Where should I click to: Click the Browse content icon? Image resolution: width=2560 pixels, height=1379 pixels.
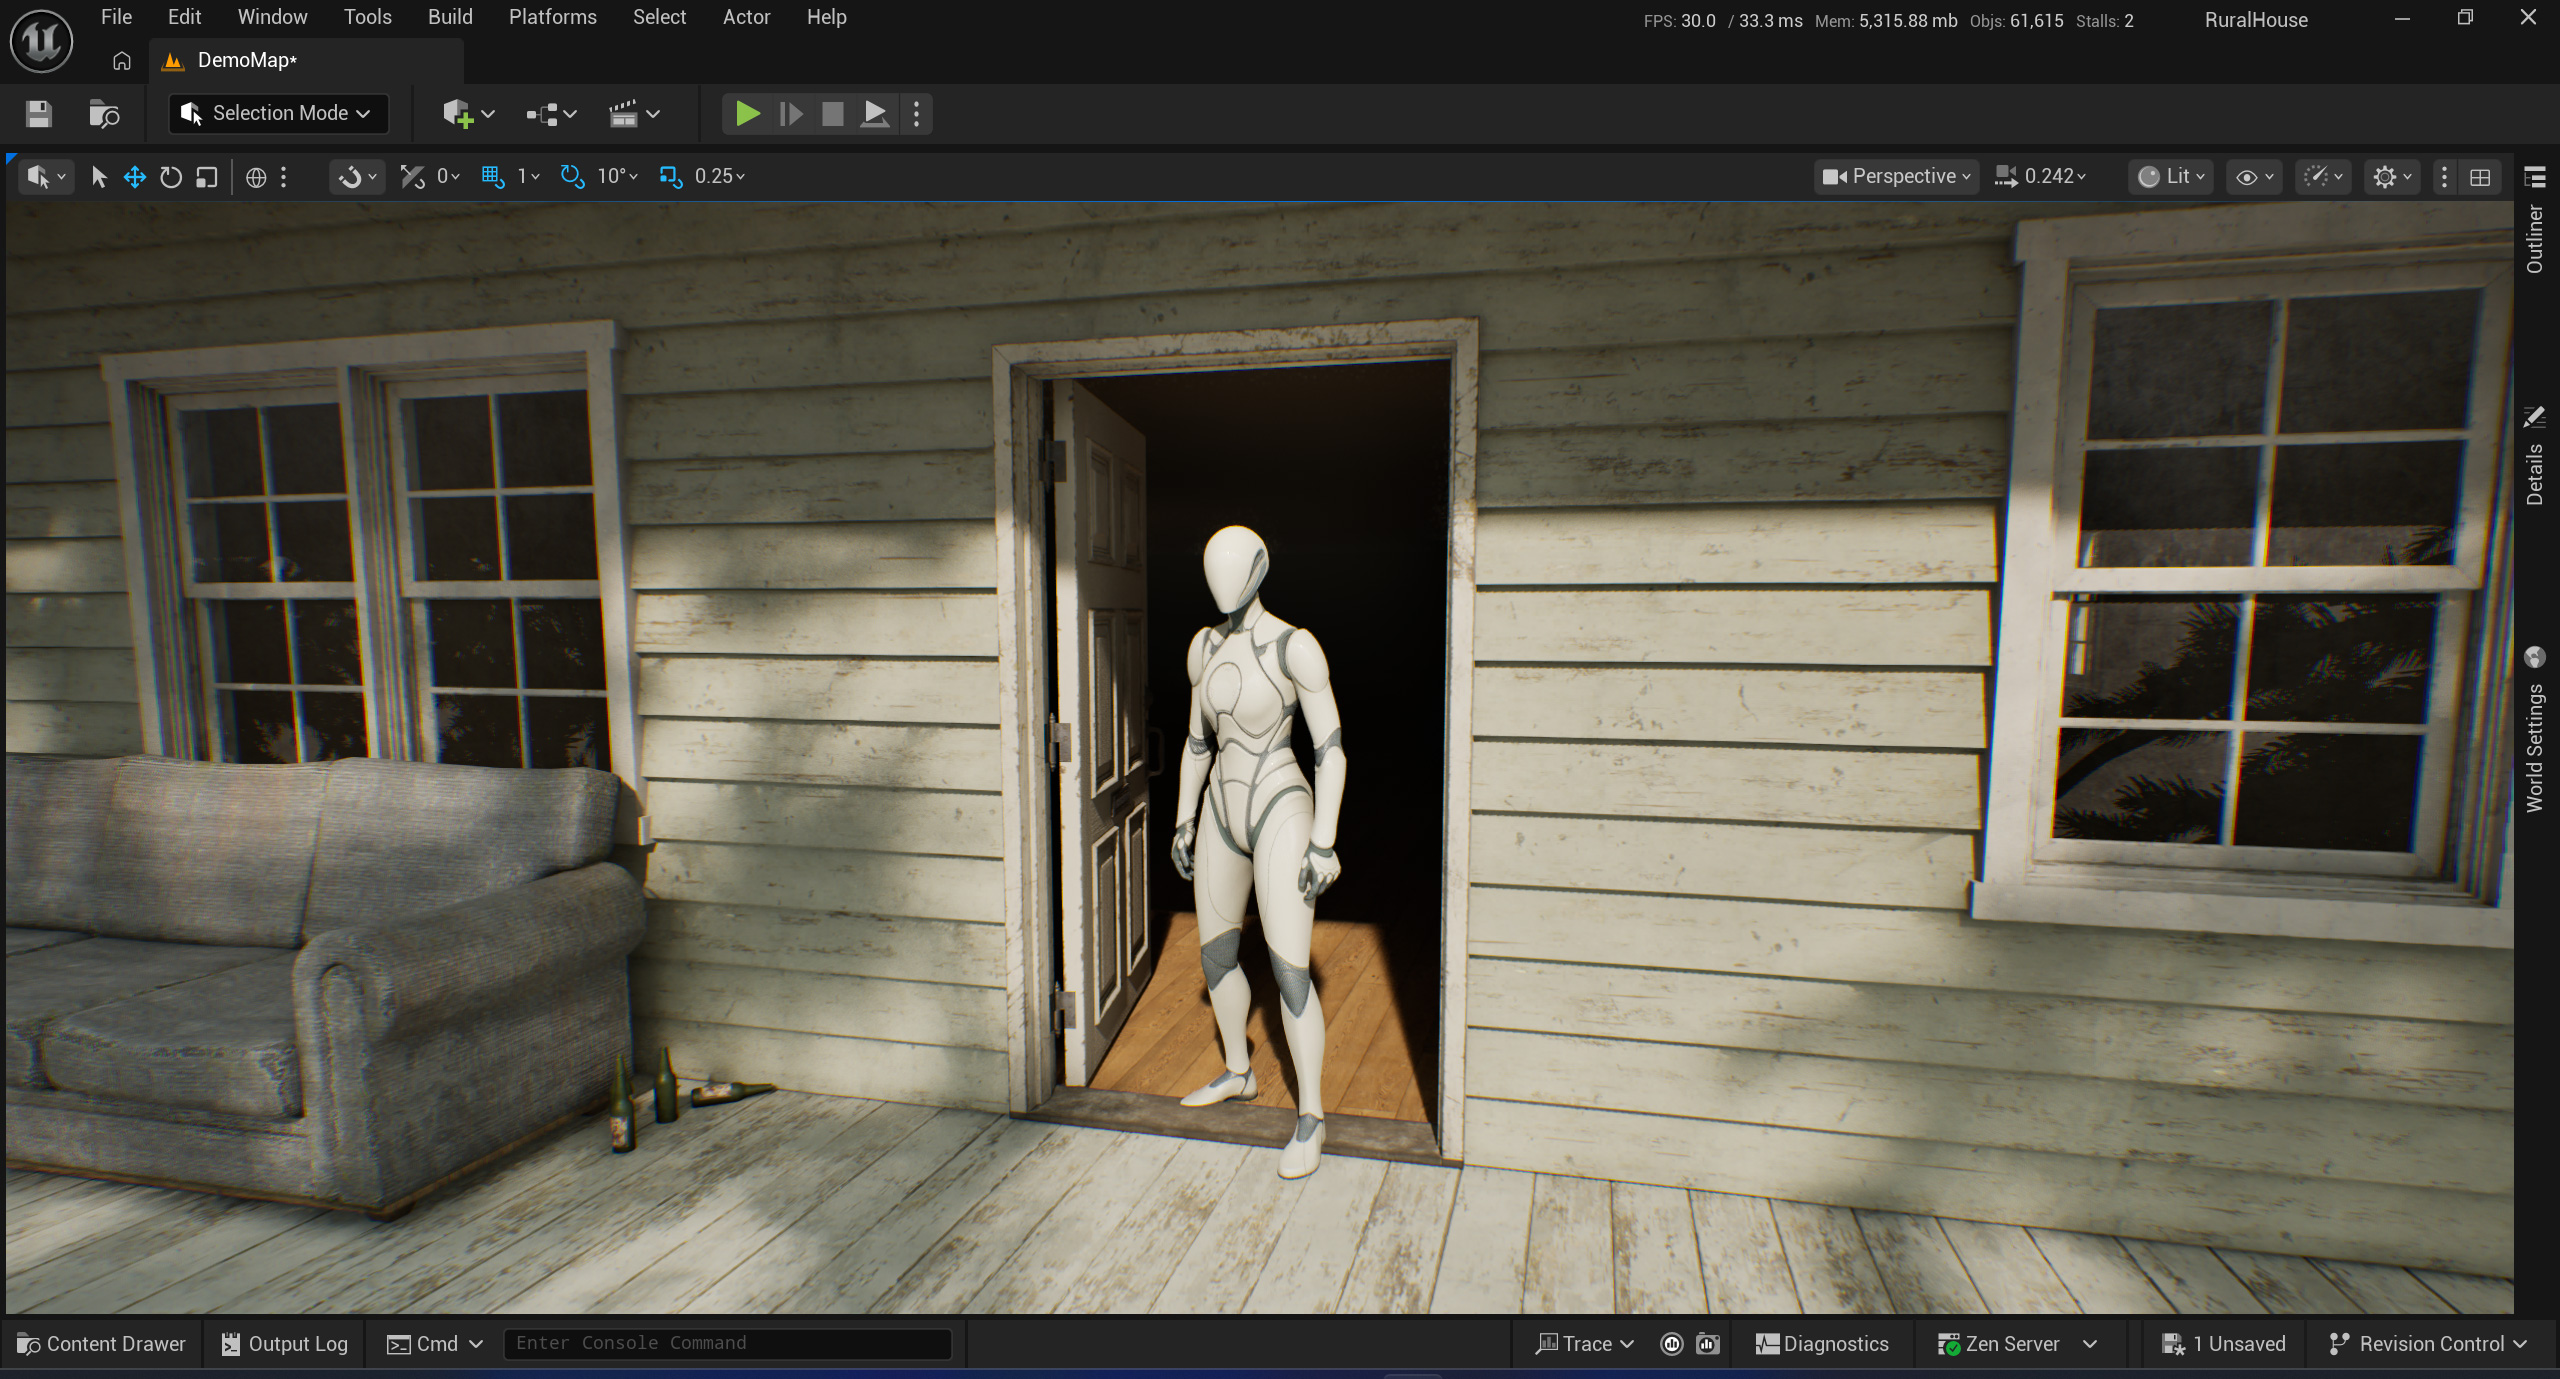pyautogui.click(x=104, y=114)
